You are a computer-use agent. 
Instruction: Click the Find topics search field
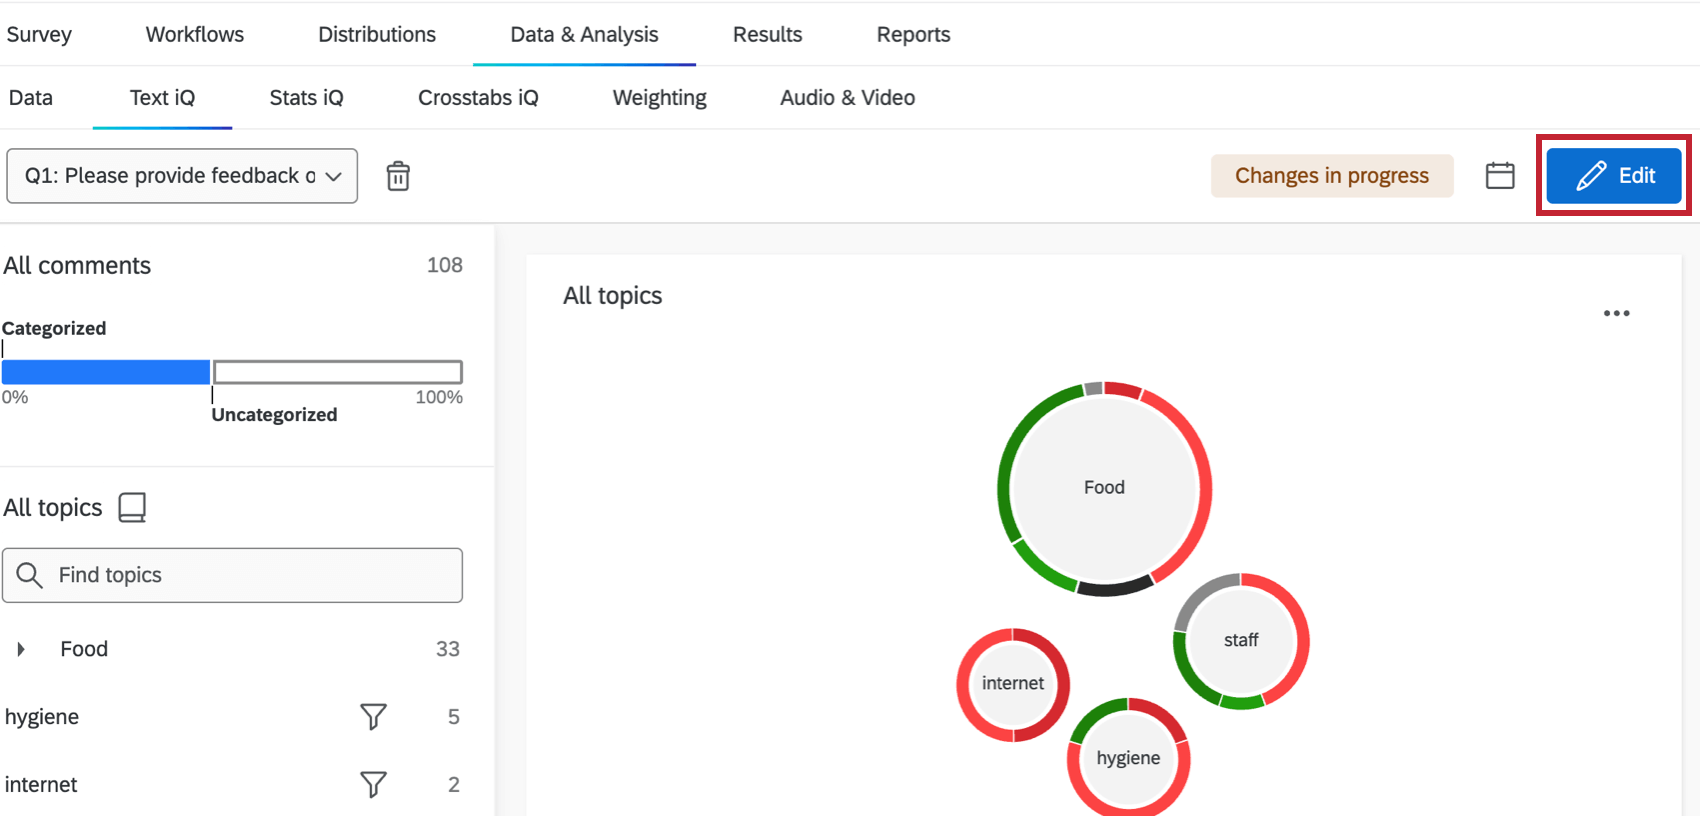(232, 575)
